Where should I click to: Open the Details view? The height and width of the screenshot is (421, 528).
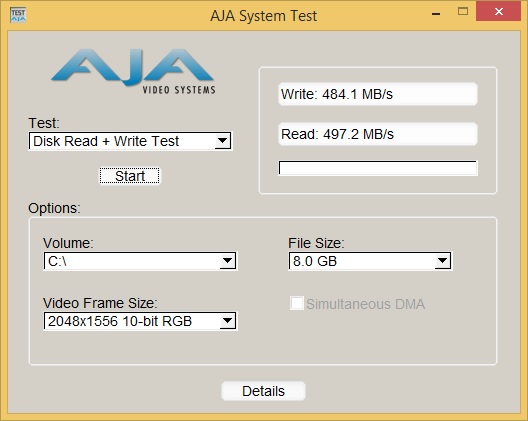pos(263,391)
